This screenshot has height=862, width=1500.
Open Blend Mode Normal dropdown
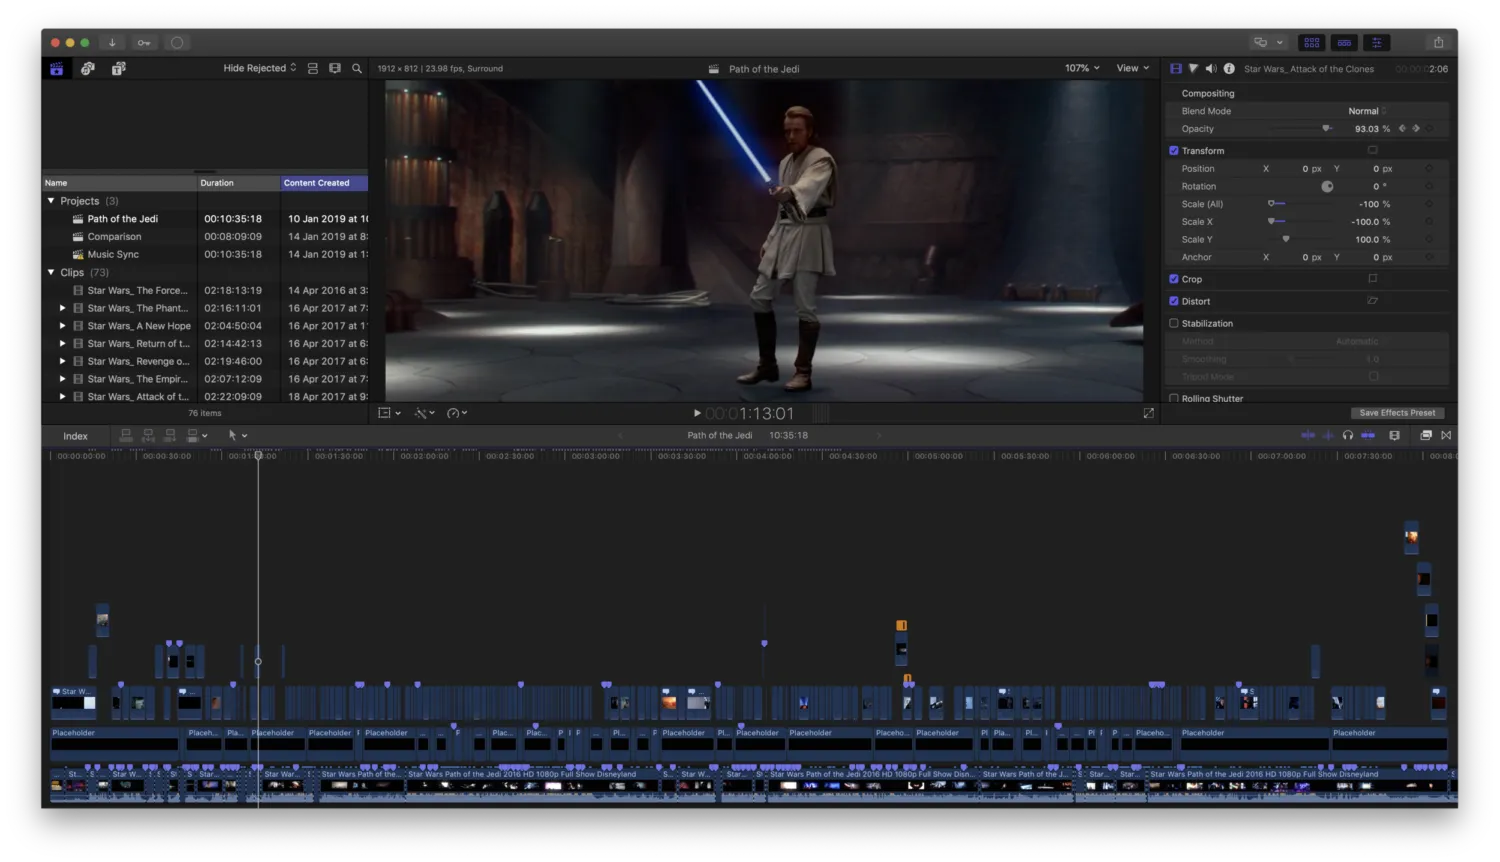coord(1368,111)
